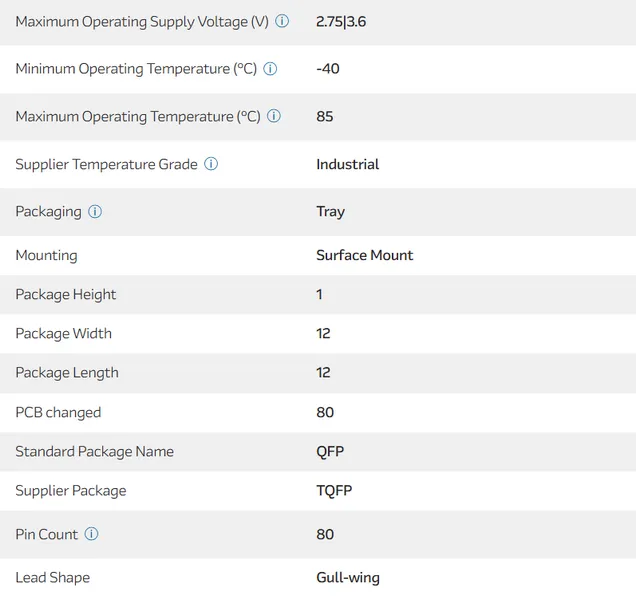This screenshot has width=636, height=600.
Task: Click the "Surface Mount" value
Action: pos(364,255)
